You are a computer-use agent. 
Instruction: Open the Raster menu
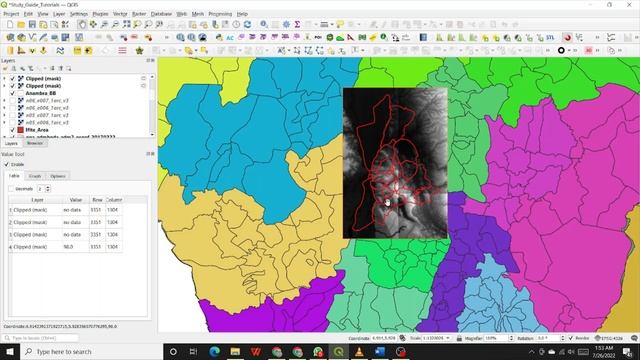pos(139,14)
